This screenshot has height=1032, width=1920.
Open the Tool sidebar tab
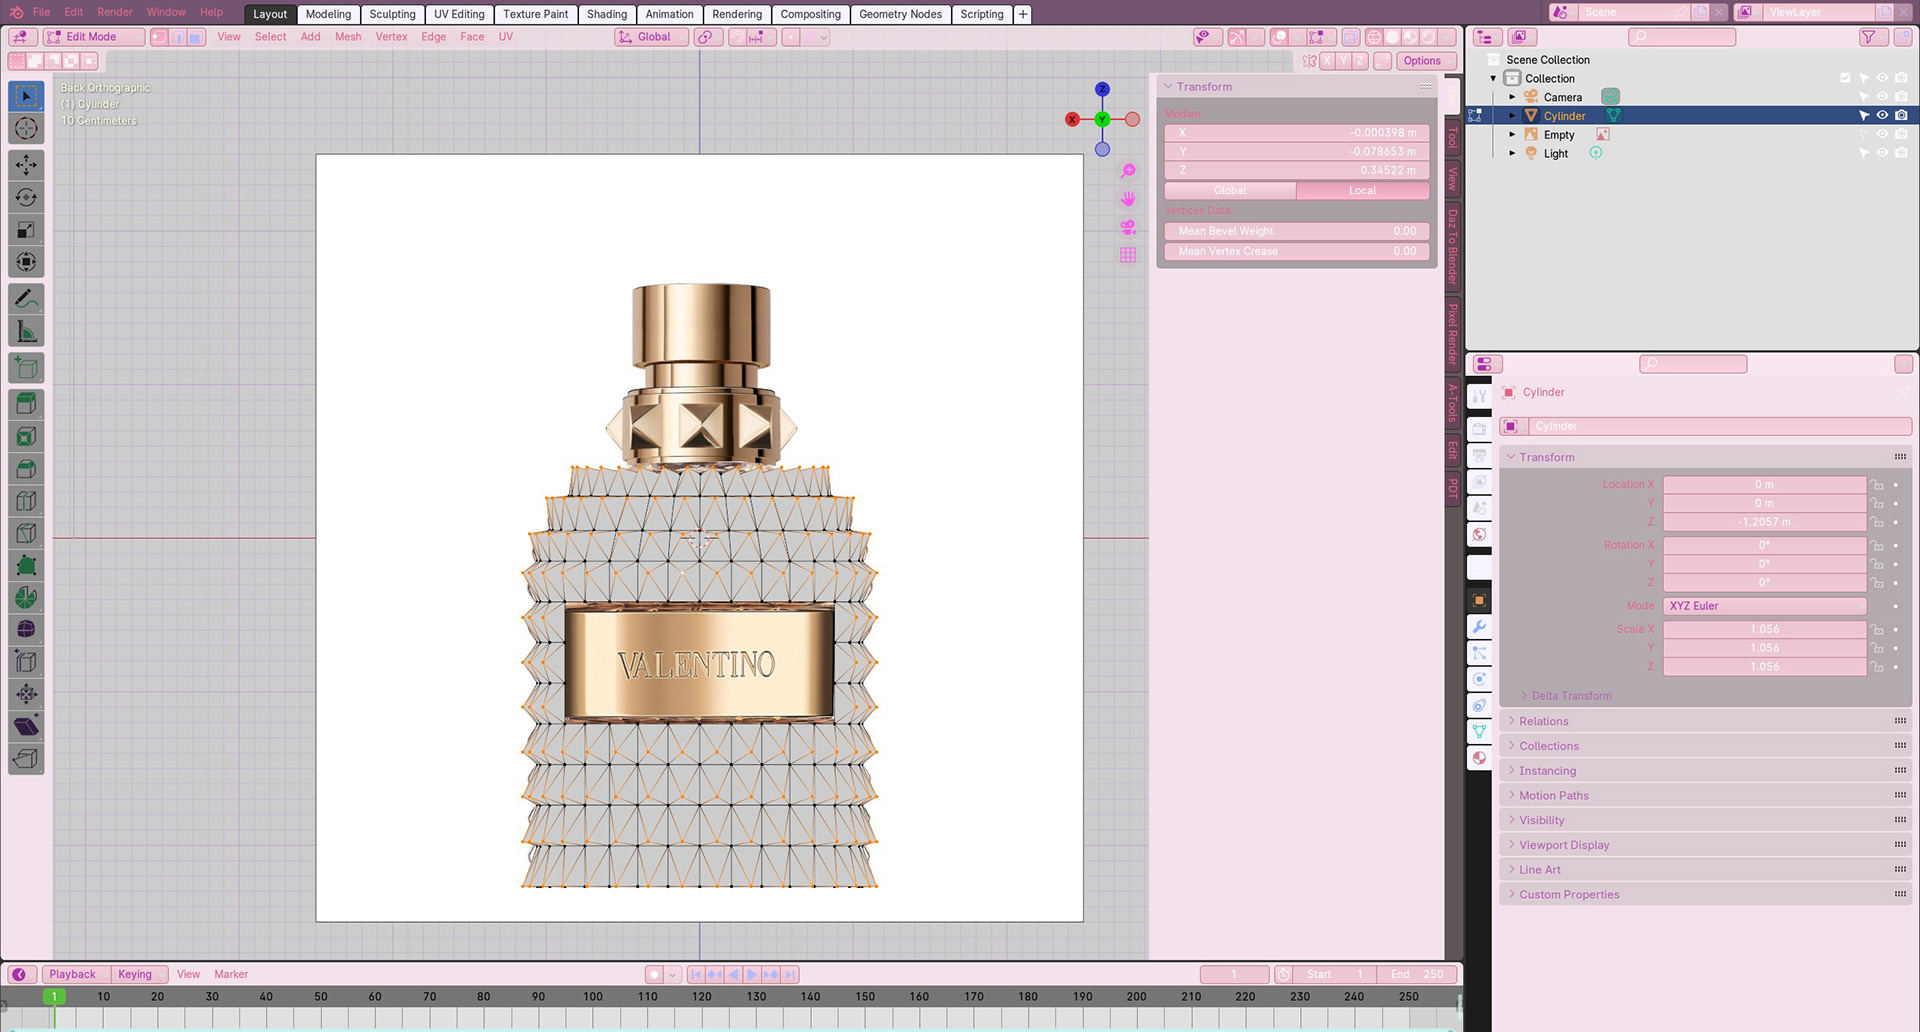(1452, 137)
